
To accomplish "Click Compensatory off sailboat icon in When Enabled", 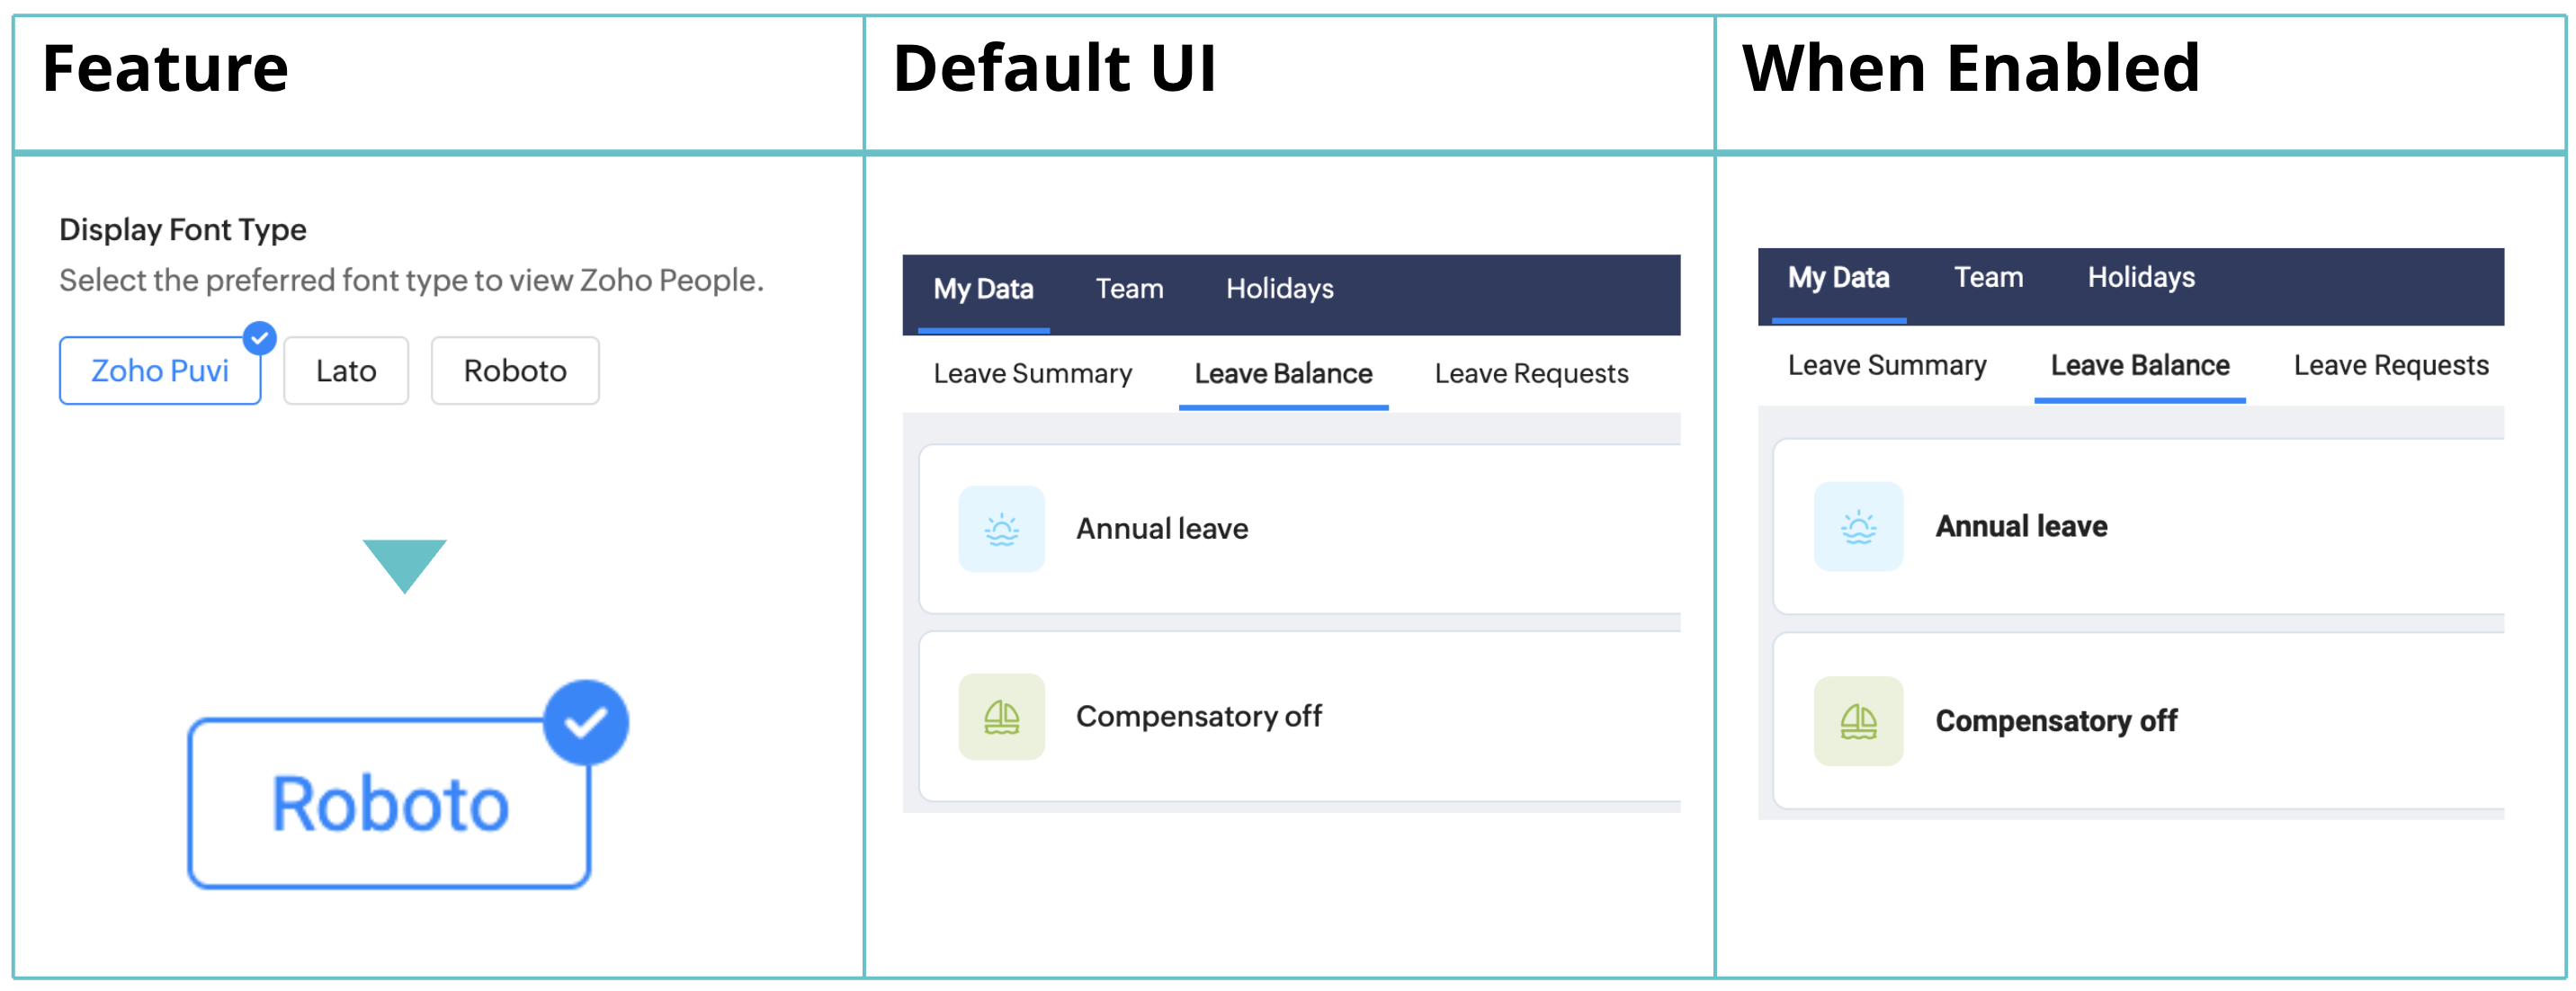I will coord(1858,721).
